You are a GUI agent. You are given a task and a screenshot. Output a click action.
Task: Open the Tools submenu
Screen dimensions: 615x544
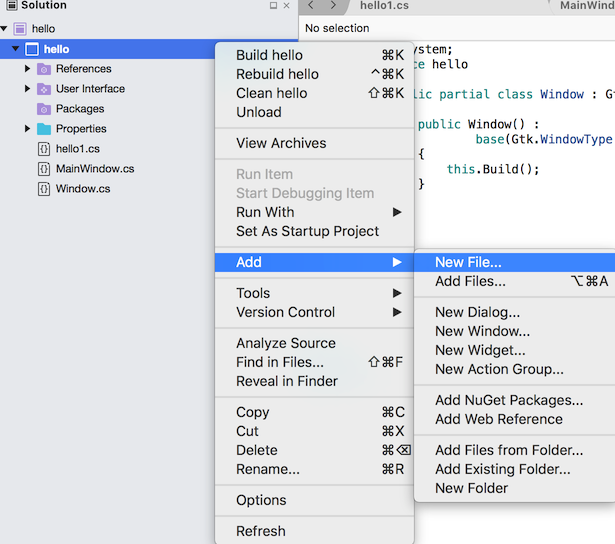click(253, 293)
